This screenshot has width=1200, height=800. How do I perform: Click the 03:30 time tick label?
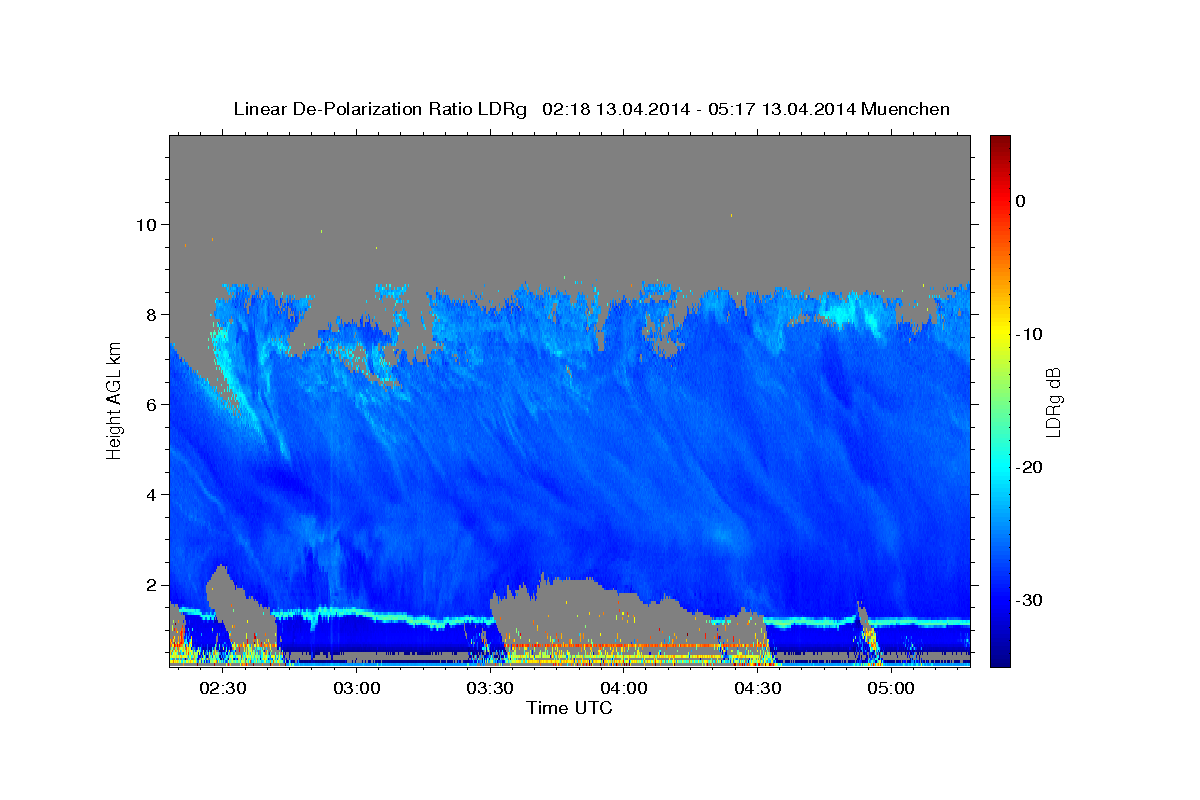(x=490, y=689)
